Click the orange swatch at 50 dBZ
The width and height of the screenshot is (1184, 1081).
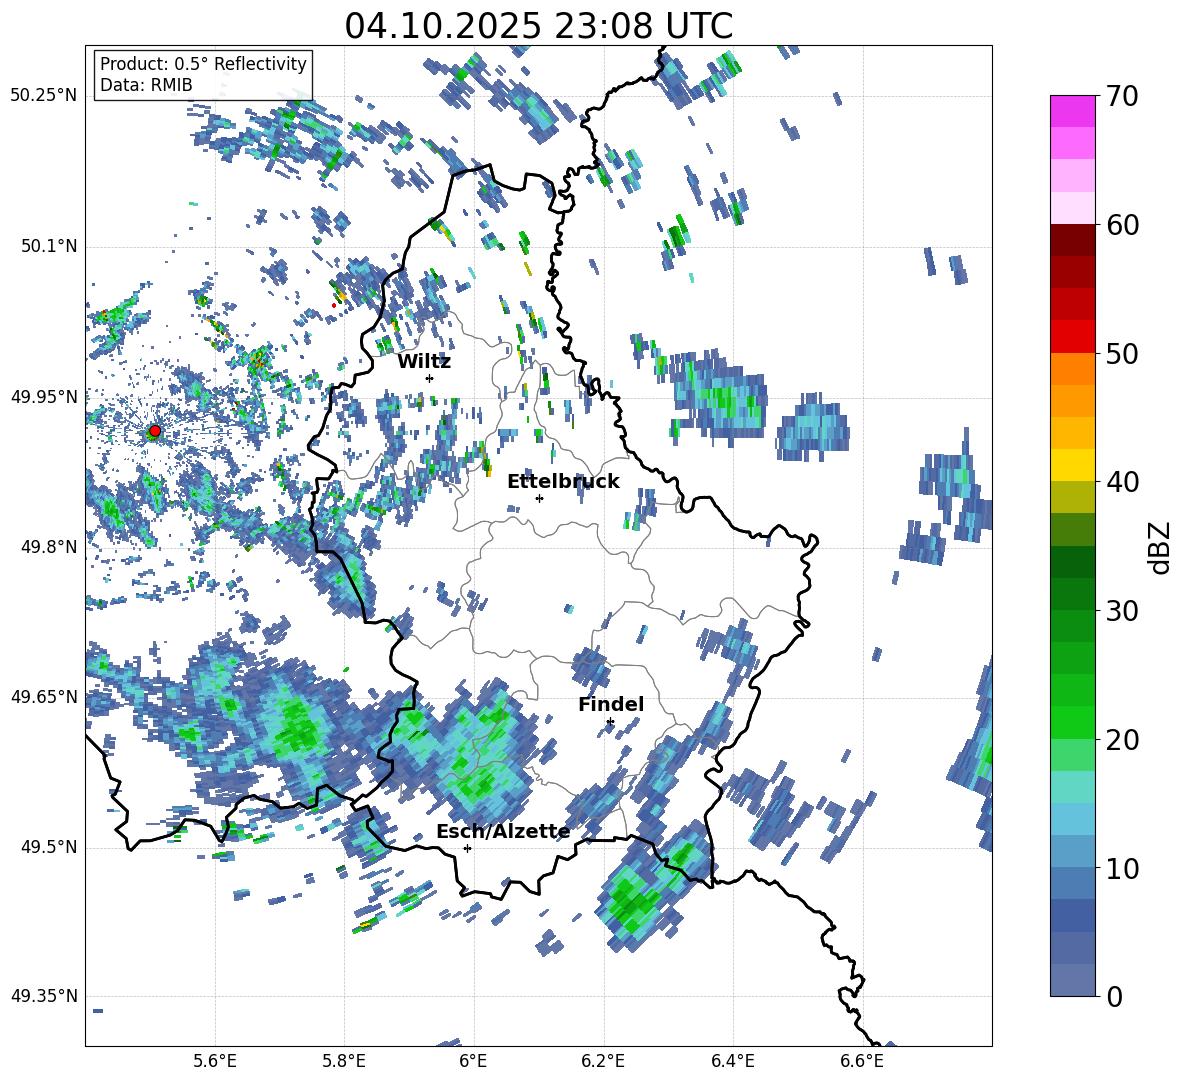coord(1072,368)
